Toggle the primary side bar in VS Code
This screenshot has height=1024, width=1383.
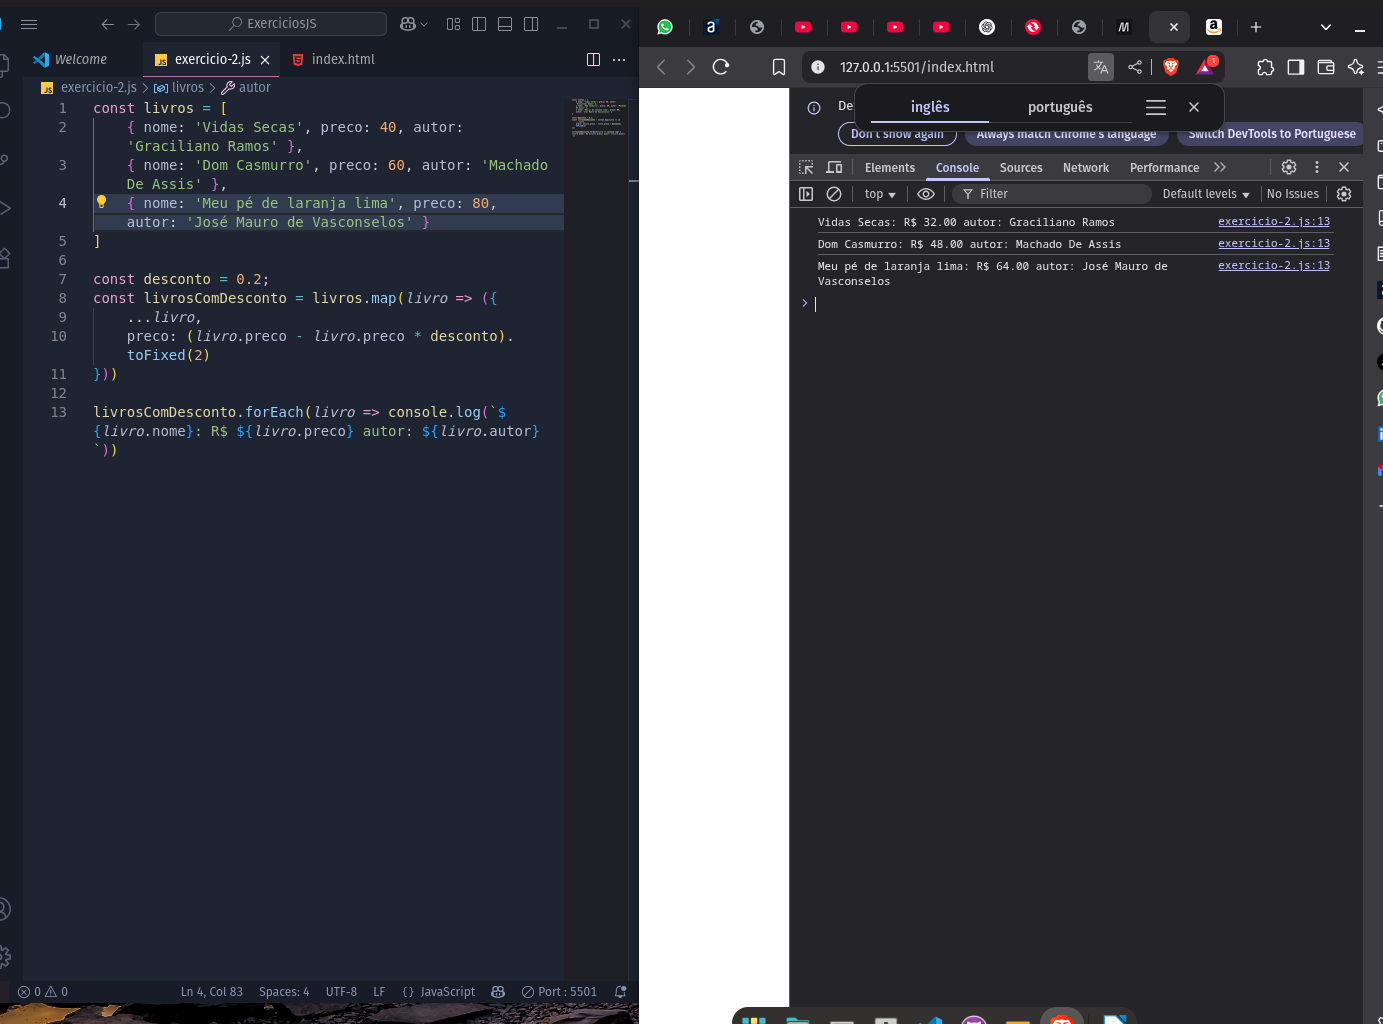tap(479, 24)
